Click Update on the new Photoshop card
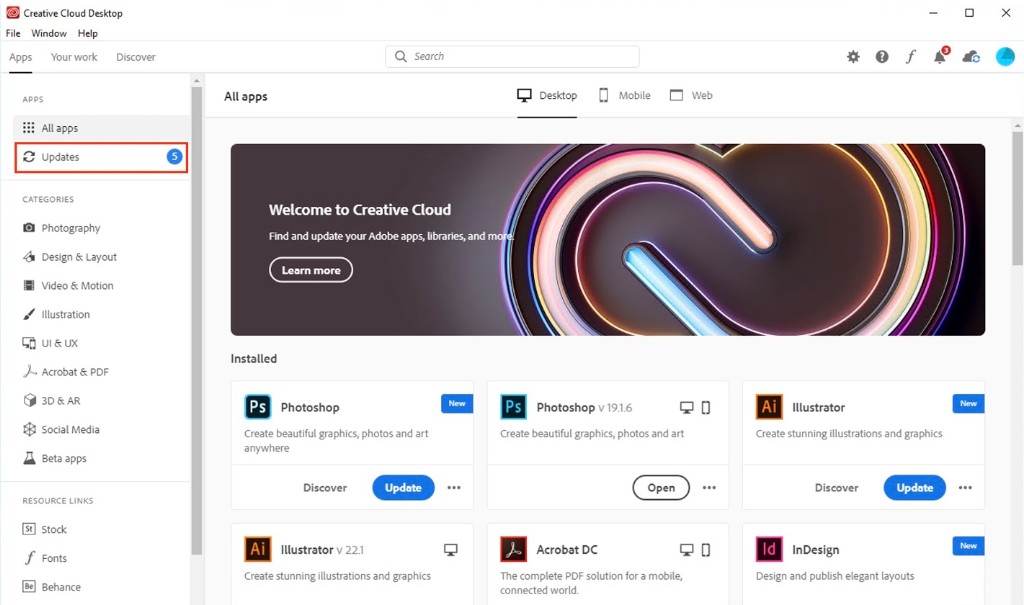 (x=403, y=487)
